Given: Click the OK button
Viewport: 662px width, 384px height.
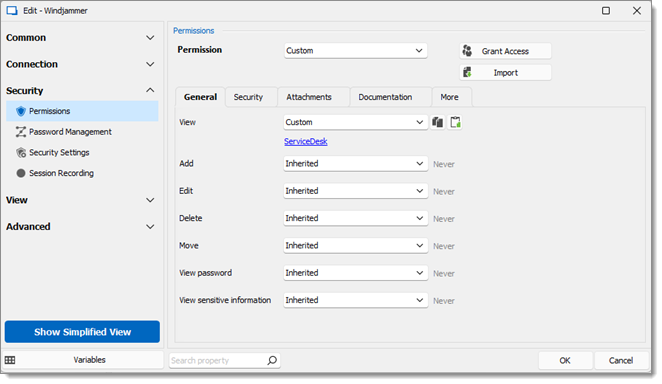Looking at the screenshot, I should 565,361.
